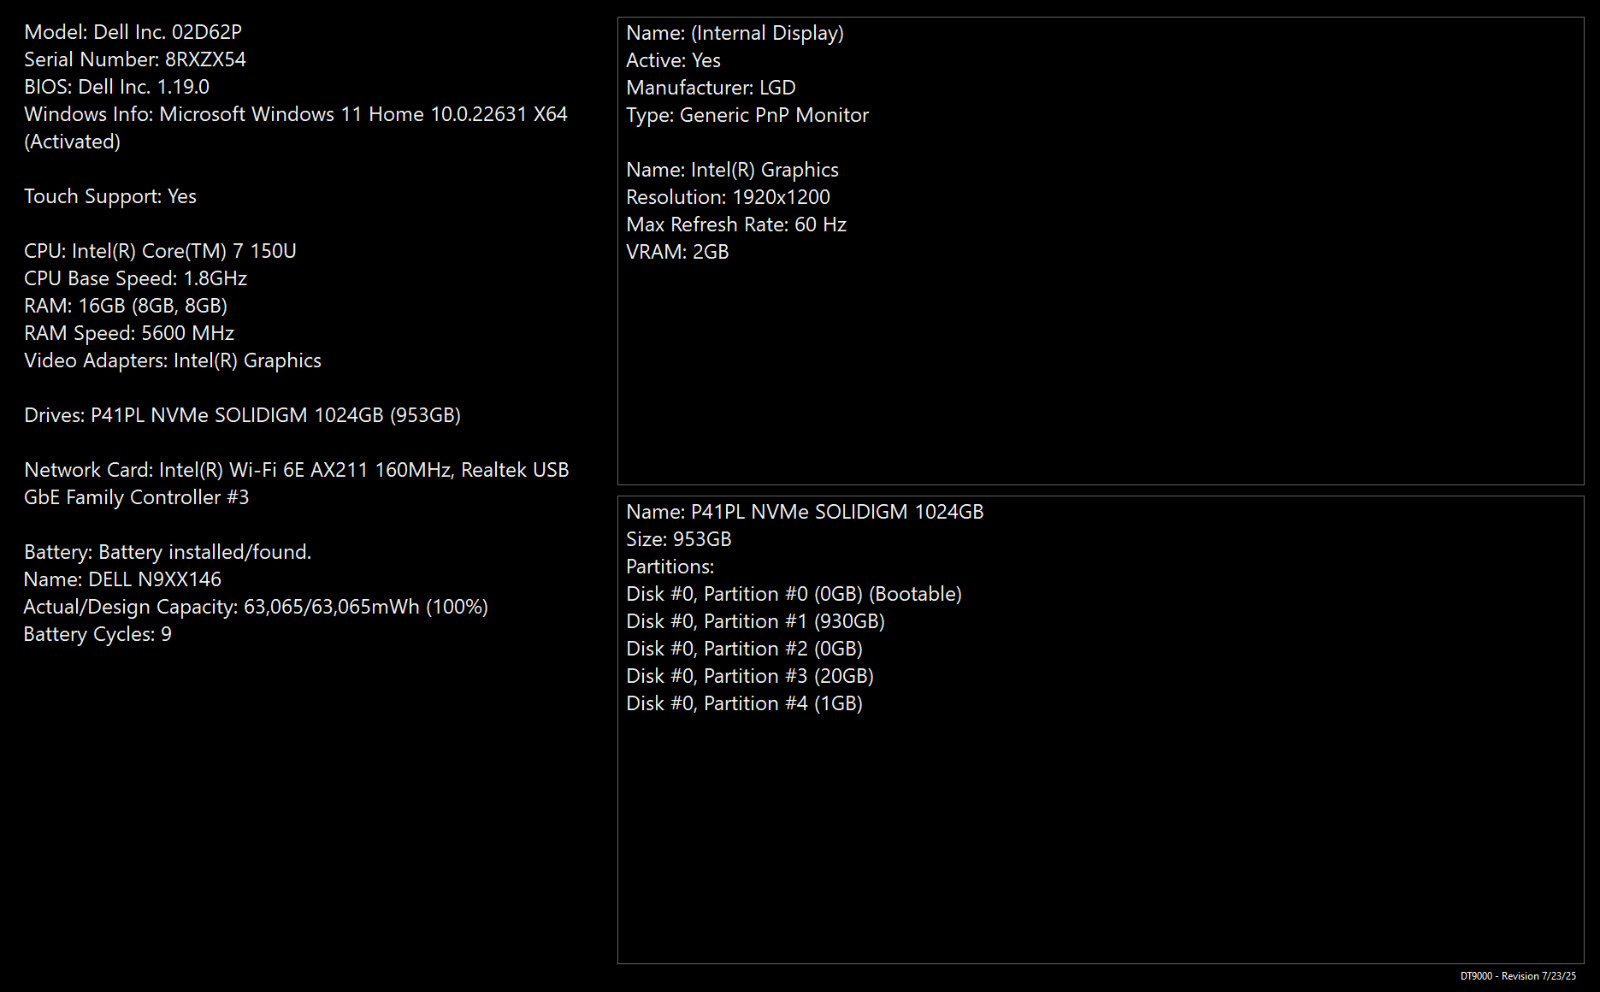Select Disk #0, Partition #4 (1GB)
The height and width of the screenshot is (992, 1600).
click(744, 703)
